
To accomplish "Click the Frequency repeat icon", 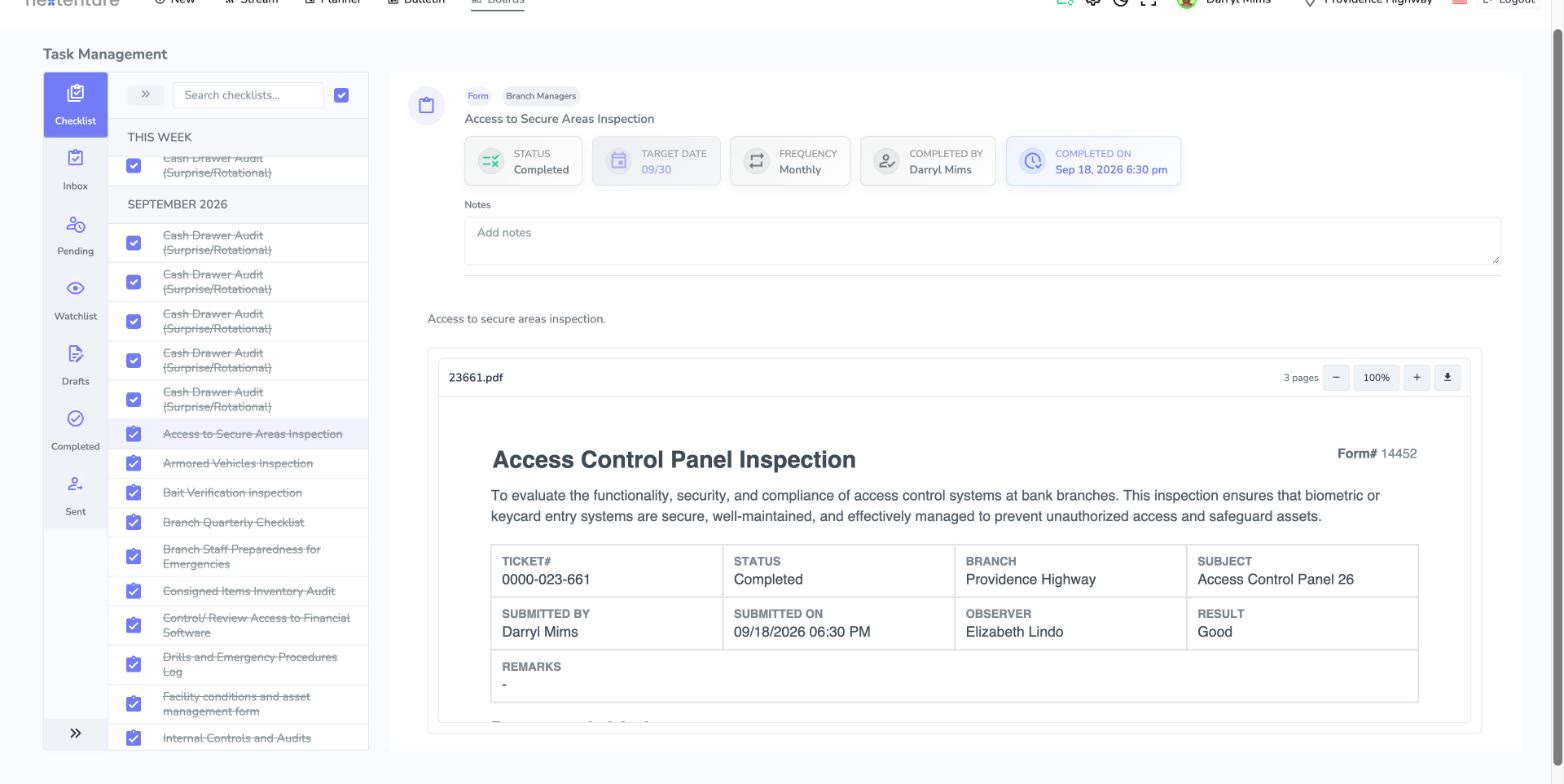I will tap(756, 161).
